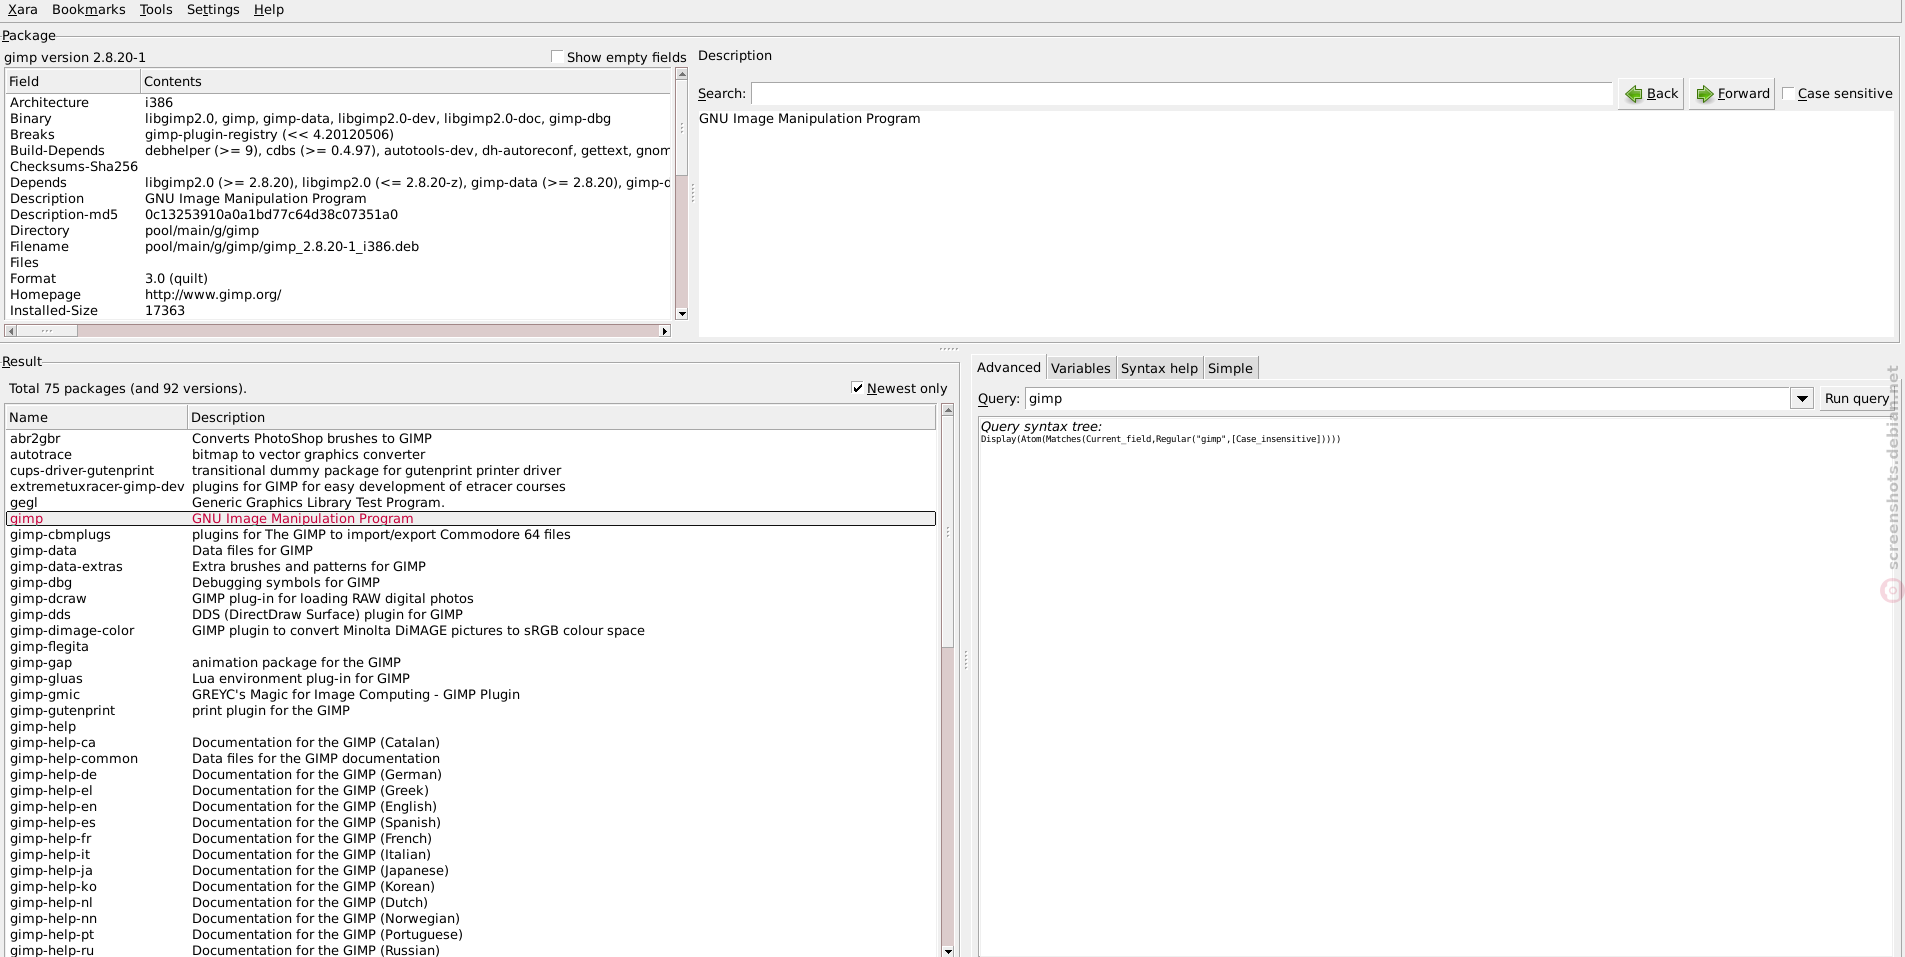
Task: Switch to the Variables tab
Action: point(1080,368)
